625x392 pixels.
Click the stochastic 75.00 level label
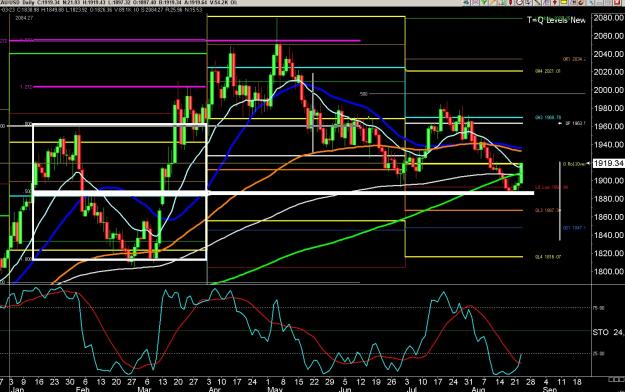[x=599, y=308]
